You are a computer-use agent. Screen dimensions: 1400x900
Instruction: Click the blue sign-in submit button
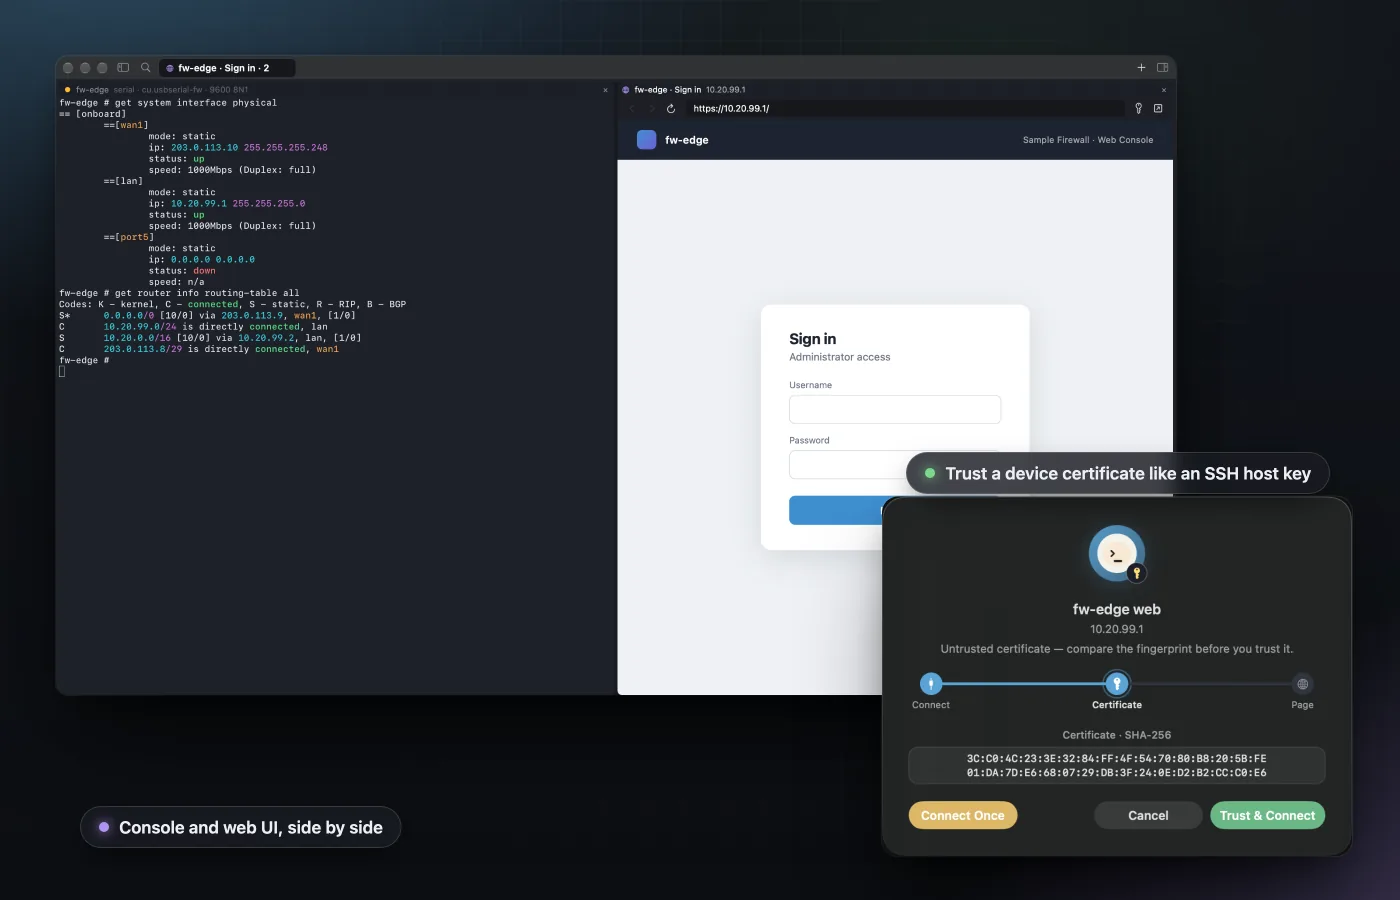pos(836,510)
